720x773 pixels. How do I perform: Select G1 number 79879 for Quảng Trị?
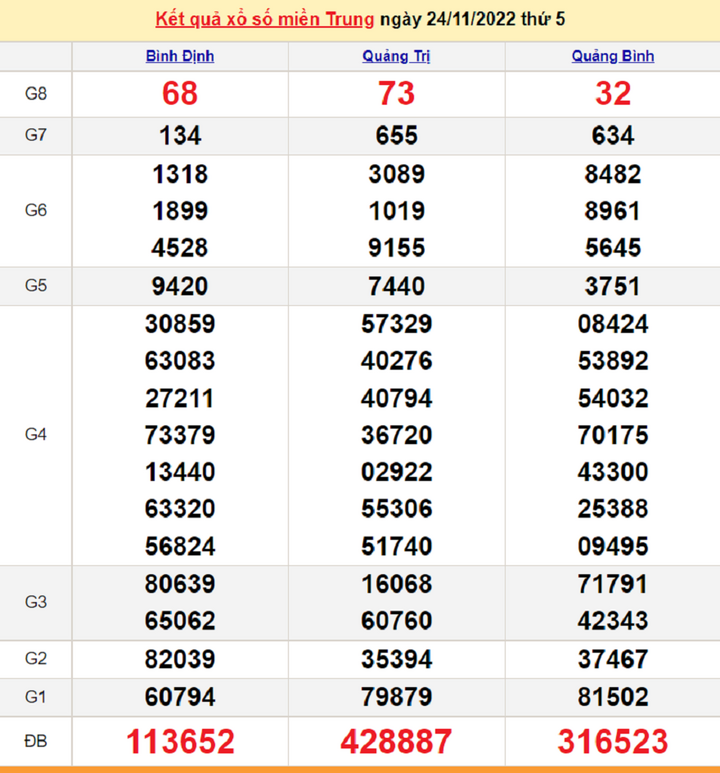tap(396, 696)
